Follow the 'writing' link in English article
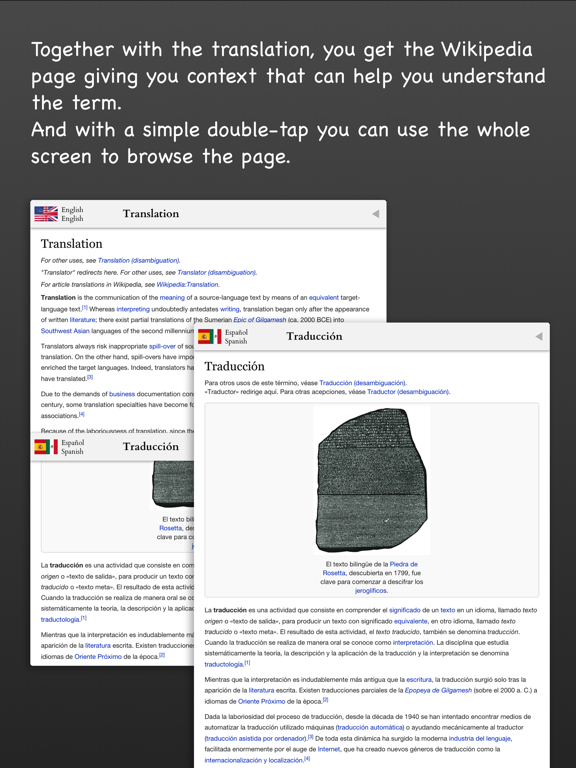 coord(230,309)
